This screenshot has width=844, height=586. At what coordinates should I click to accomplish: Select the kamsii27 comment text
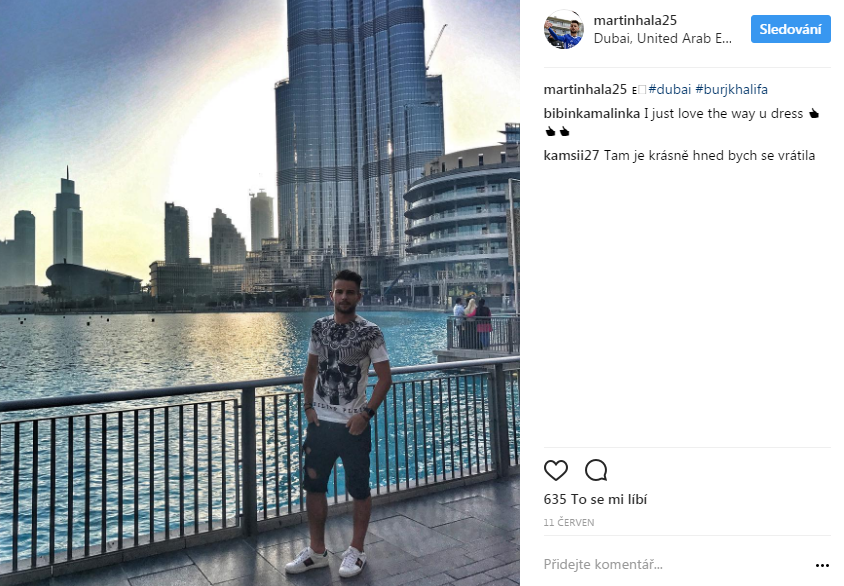pyautogui.click(x=709, y=156)
